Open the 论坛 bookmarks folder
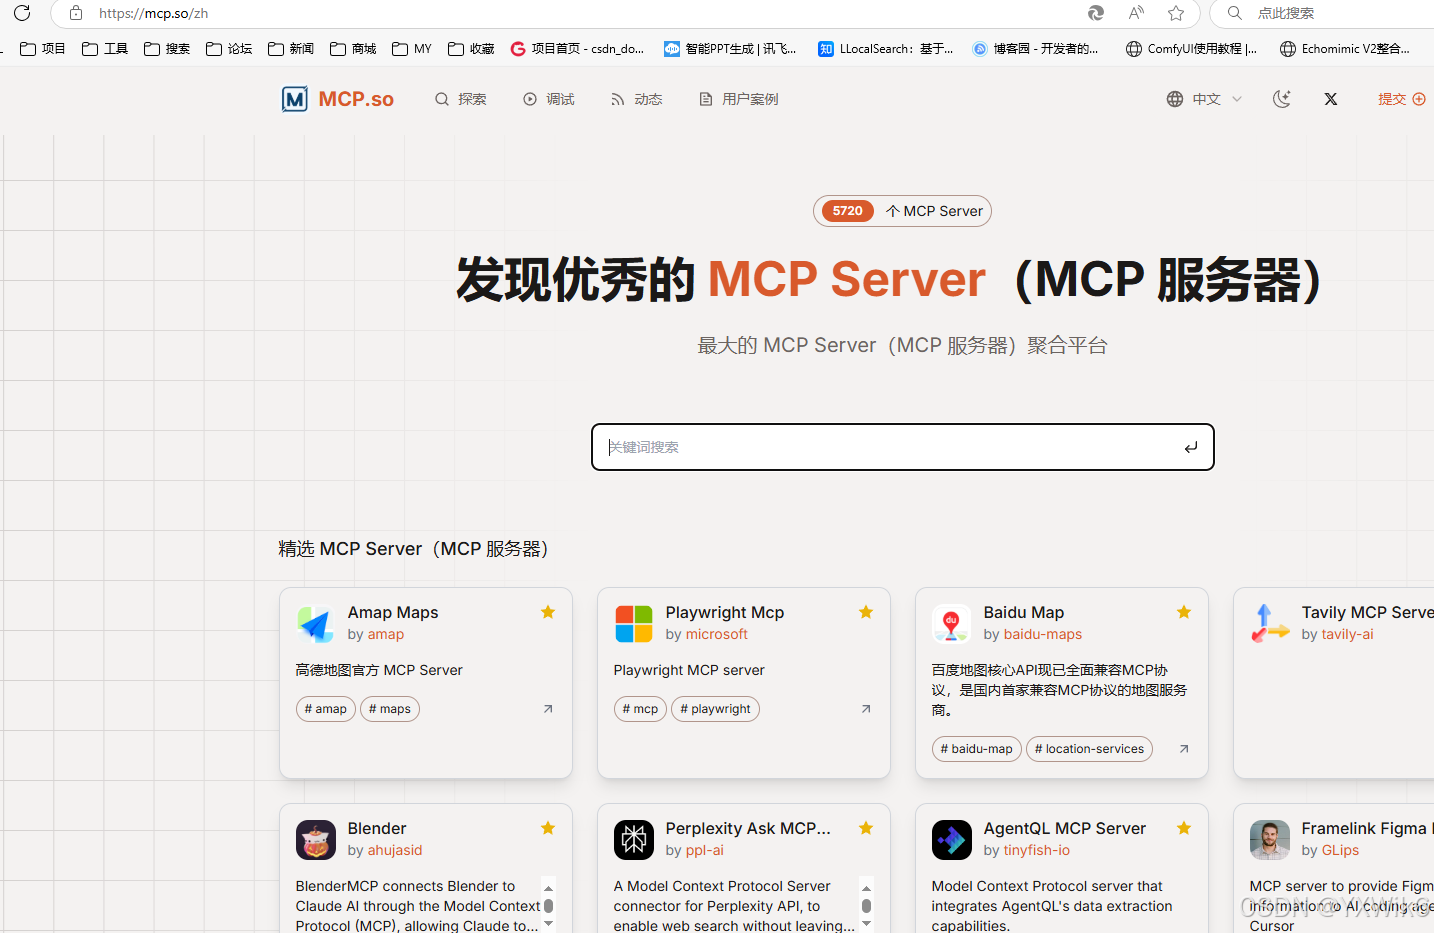Image resolution: width=1434 pixels, height=933 pixels. 229,49
